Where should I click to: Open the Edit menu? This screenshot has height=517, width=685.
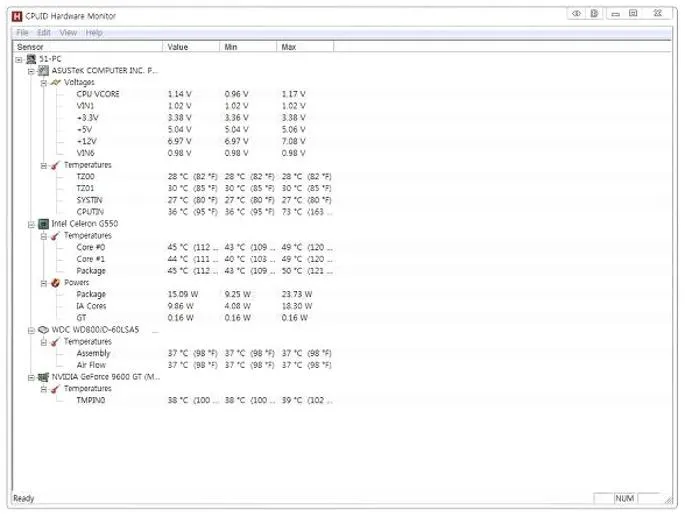[44, 33]
